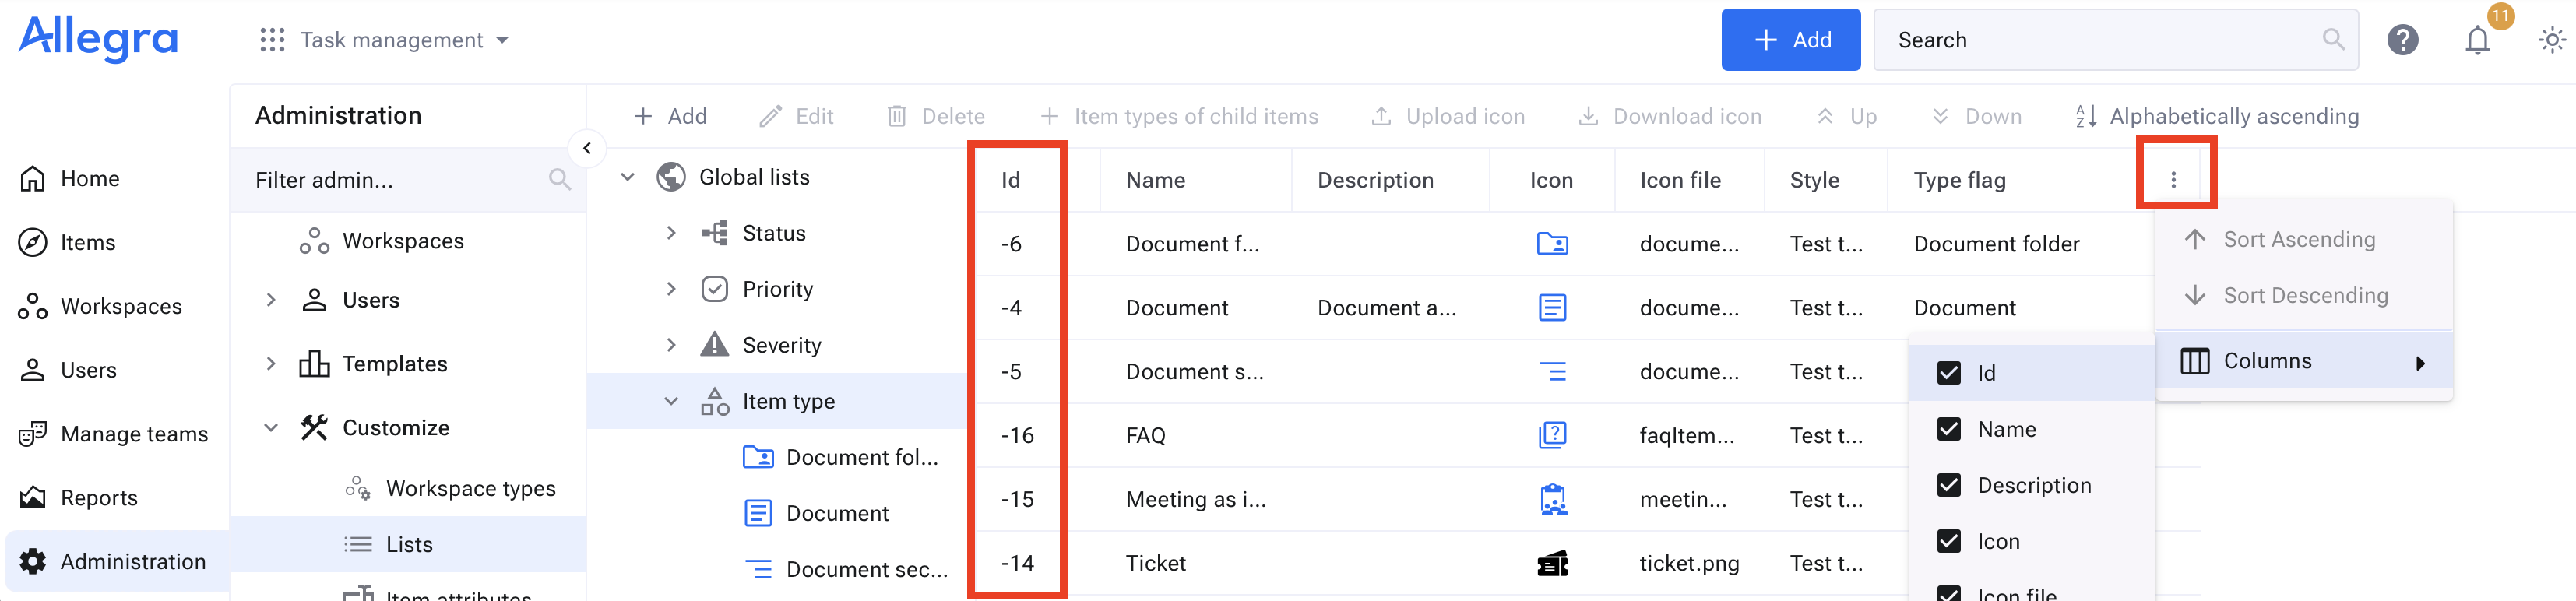Uncheck the Description column checkbox
The image size is (2576, 601).
(1948, 485)
